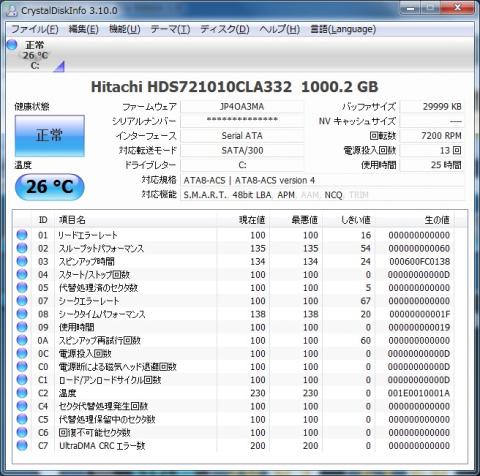Click the status orb for ID C0 row

(22, 367)
